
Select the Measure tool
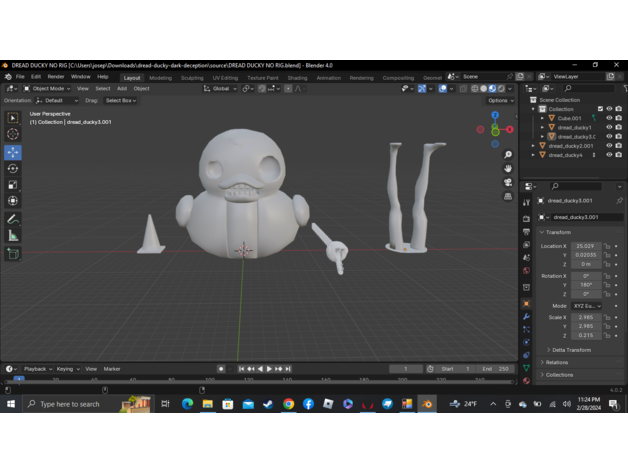tap(13, 235)
